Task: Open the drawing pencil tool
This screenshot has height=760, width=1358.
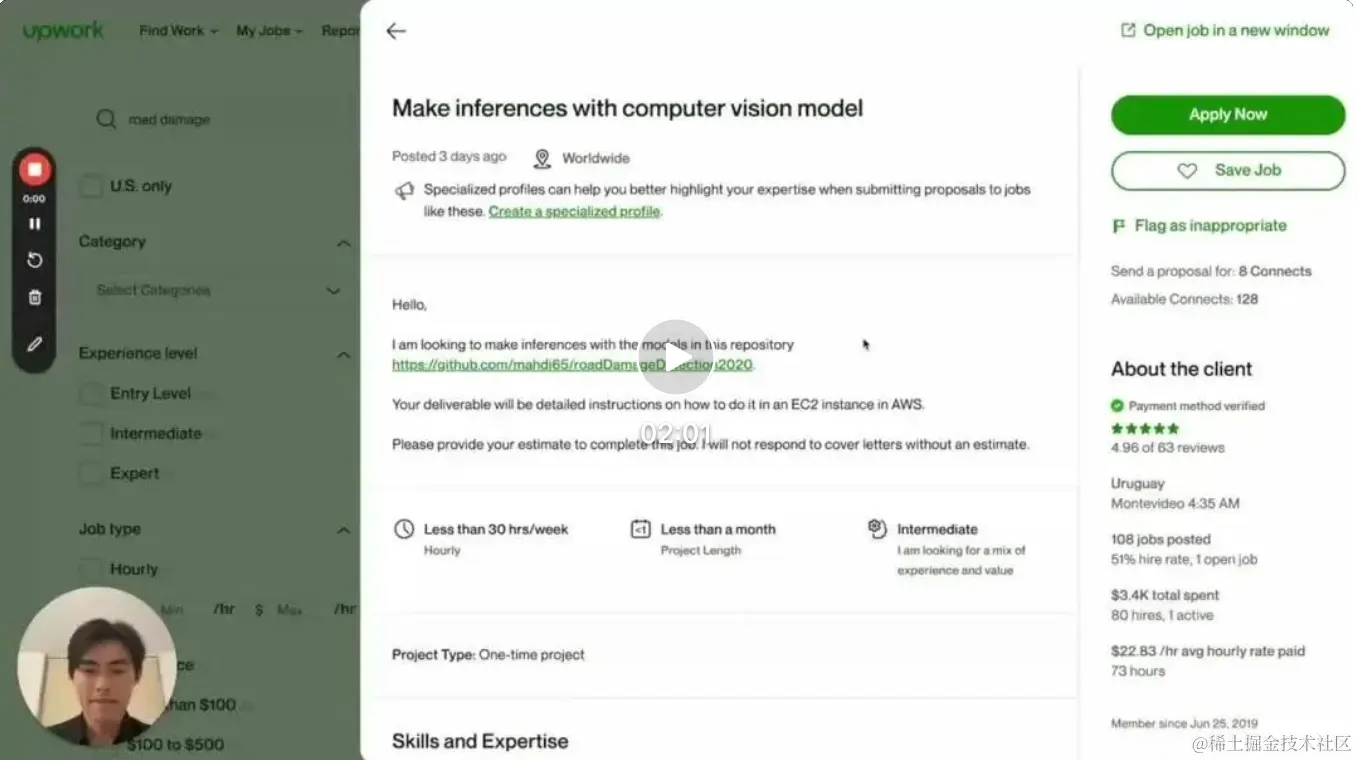Action: [x=35, y=344]
